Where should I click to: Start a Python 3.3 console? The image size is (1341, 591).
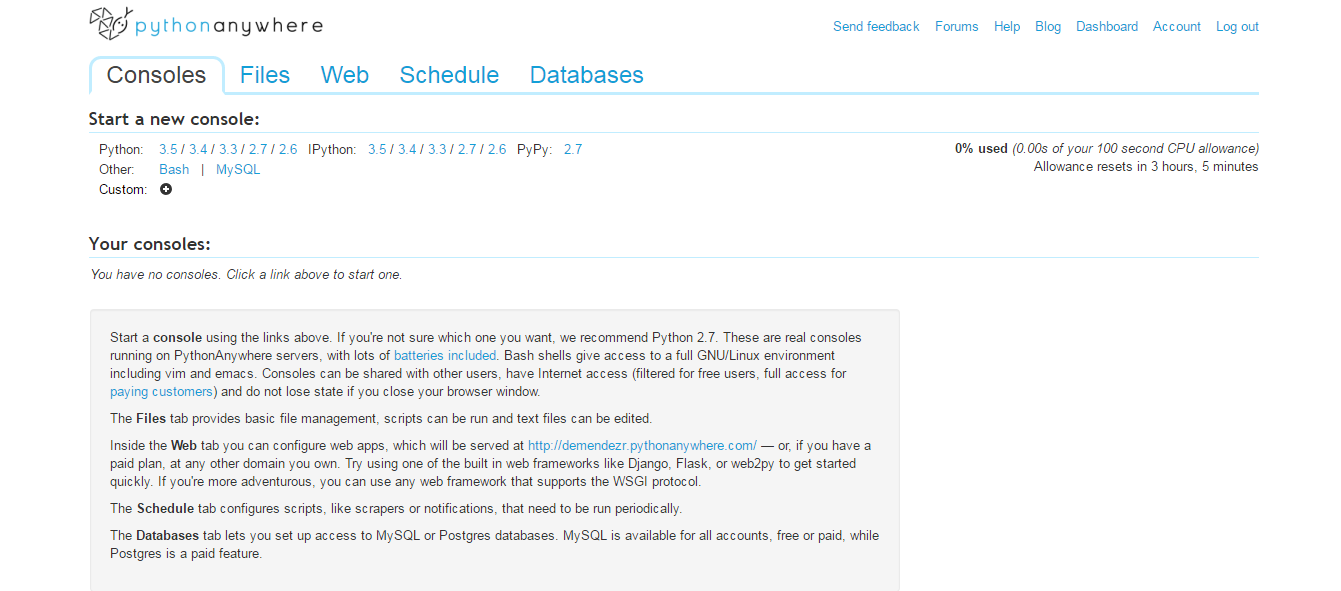(x=228, y=149)
